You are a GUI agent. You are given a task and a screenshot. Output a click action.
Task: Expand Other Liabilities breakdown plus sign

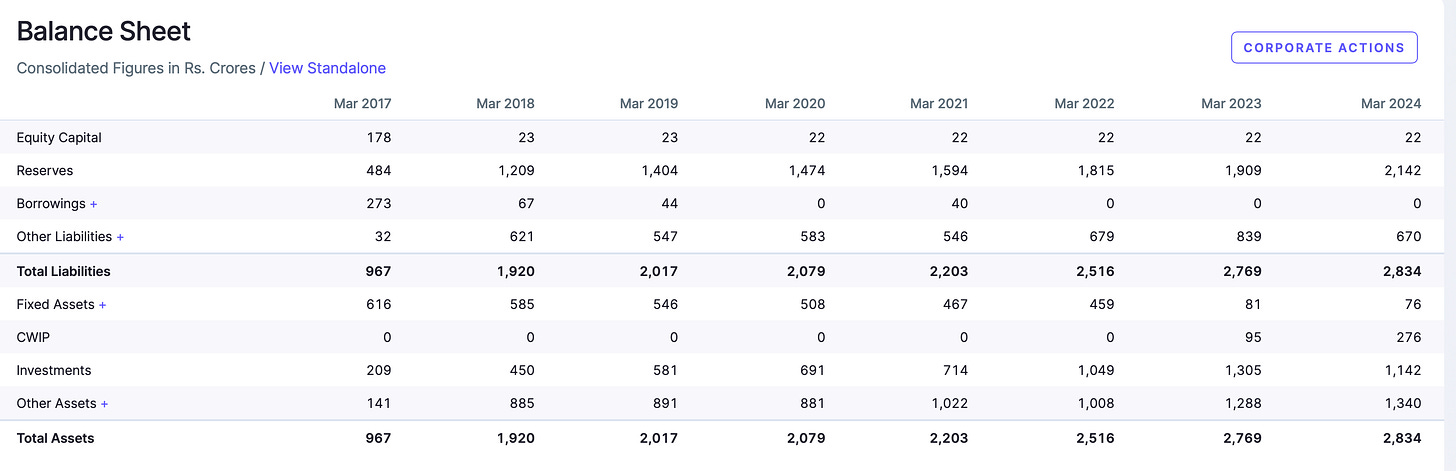pos(121,237)
